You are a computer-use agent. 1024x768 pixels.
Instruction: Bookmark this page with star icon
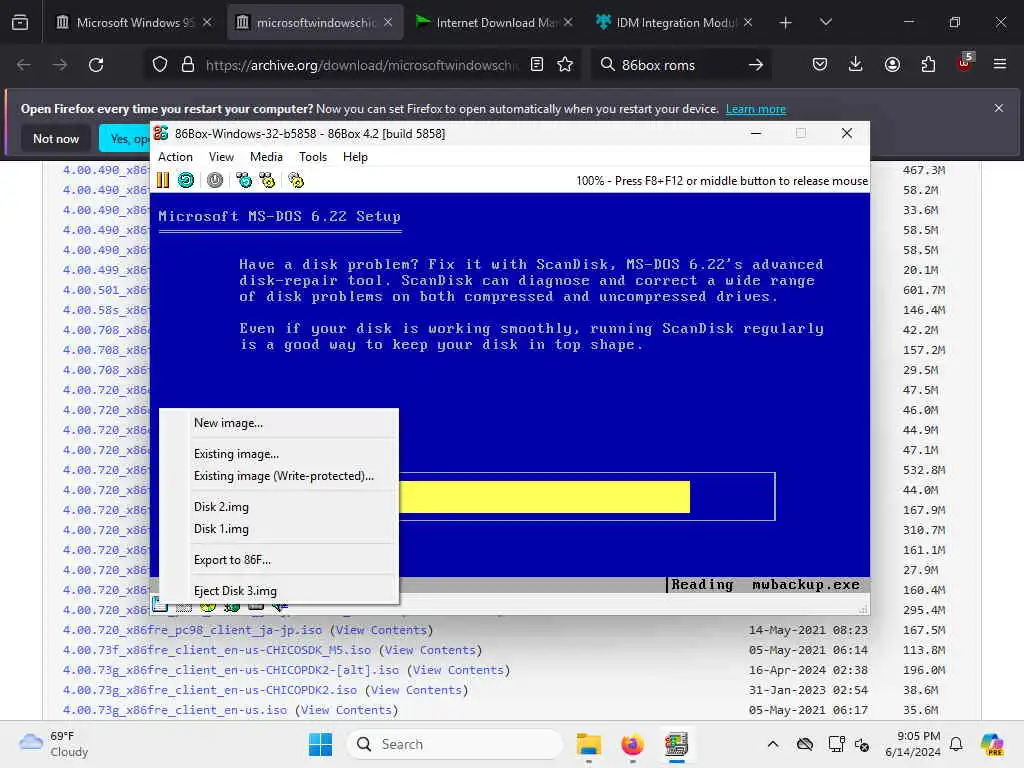coord(565,65)
